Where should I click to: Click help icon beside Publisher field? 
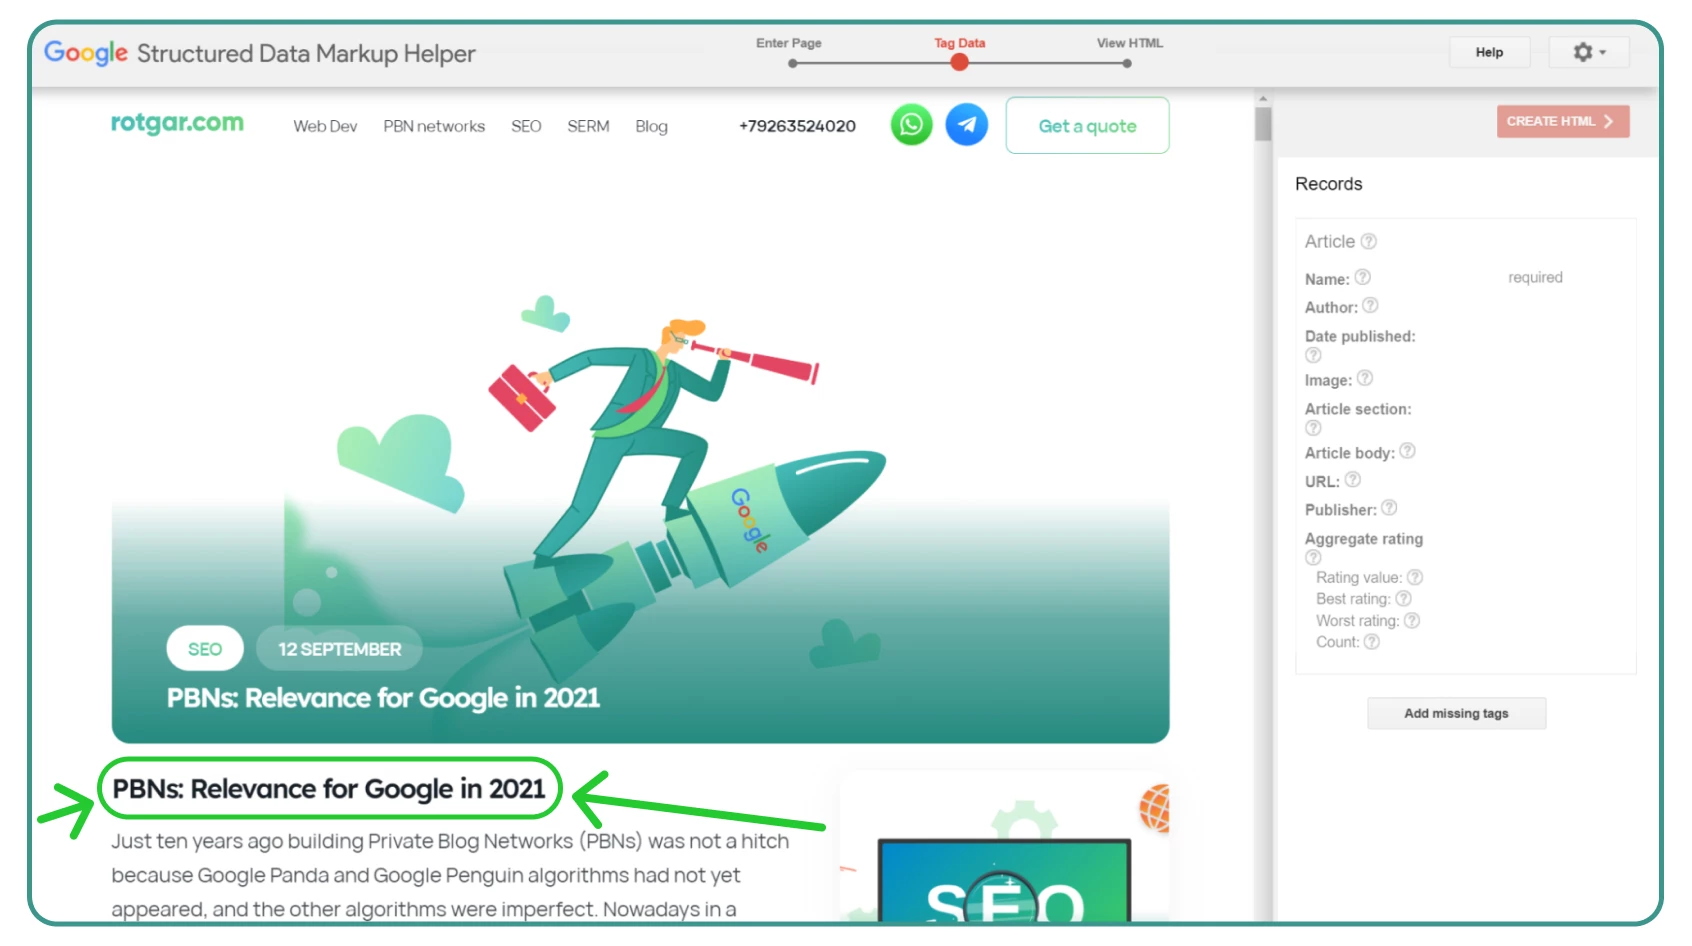(1389, 508)
